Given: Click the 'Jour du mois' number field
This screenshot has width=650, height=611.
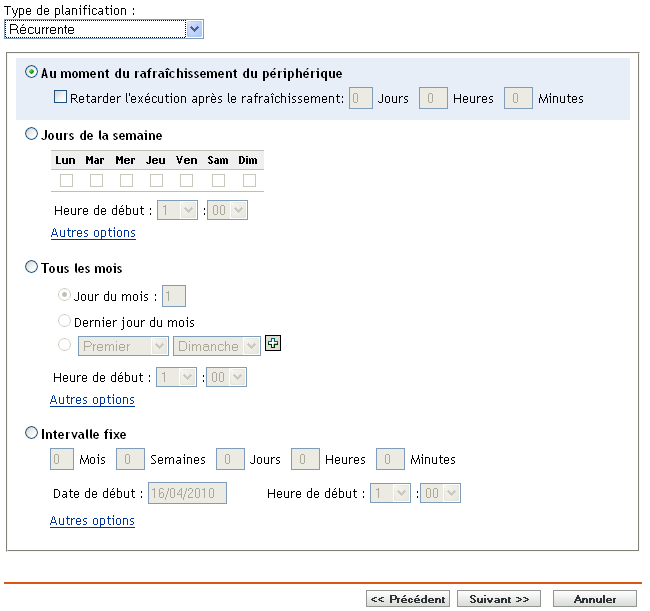Looking at the screenshot, I should [x=174, y=296].
